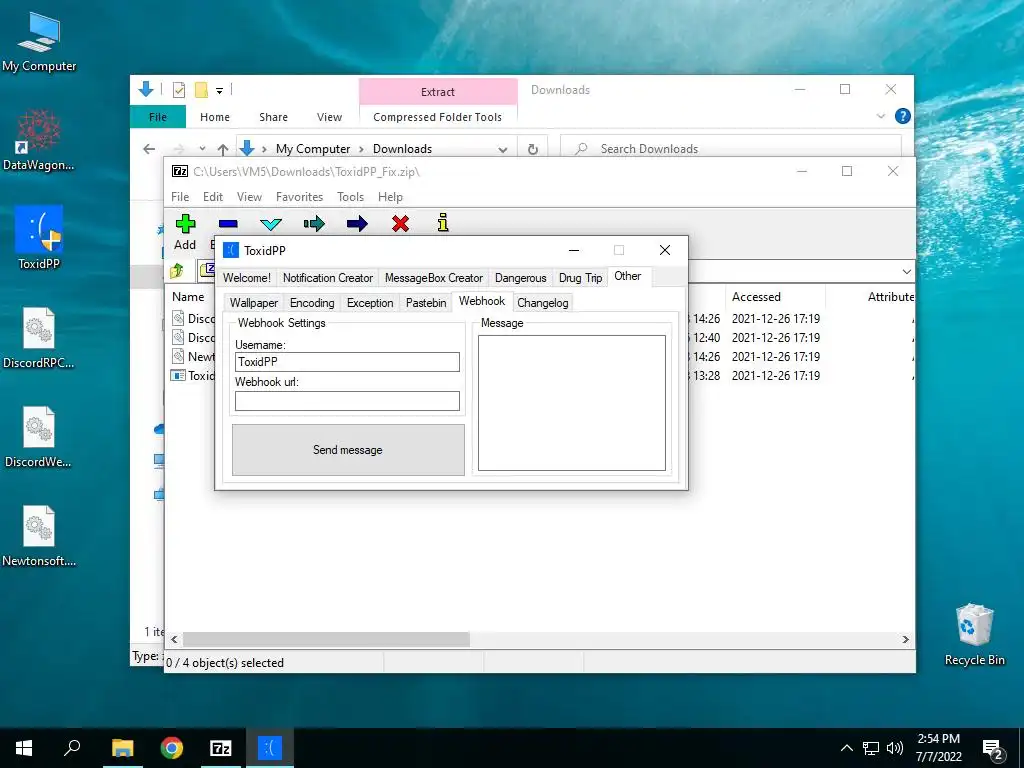Switch to the Dangerous tab

tap(520, 278)
